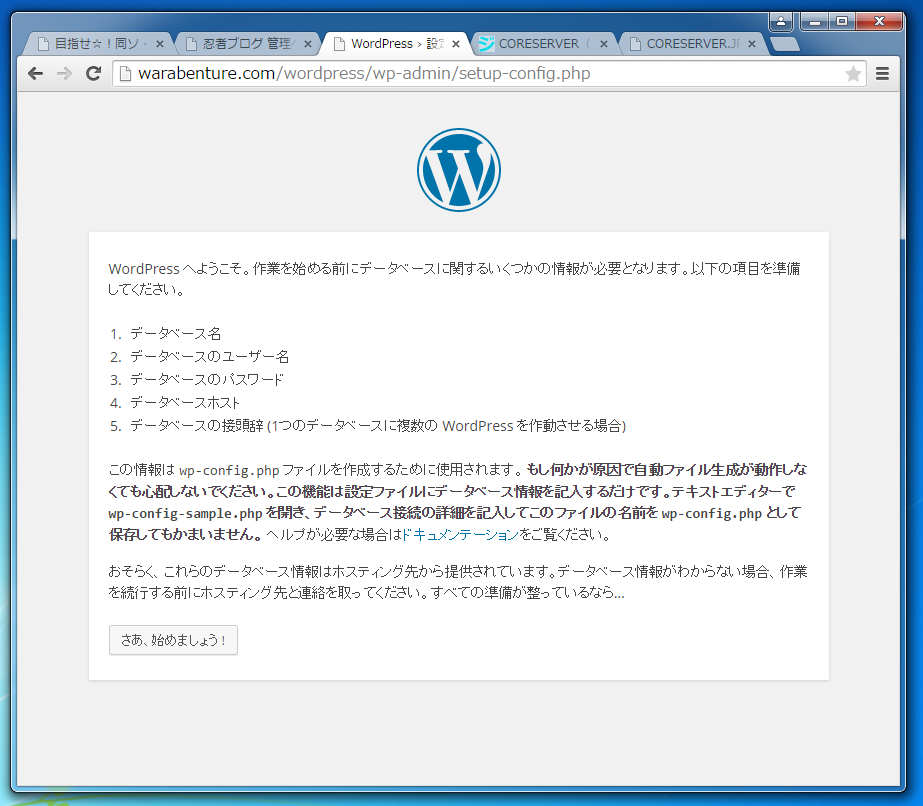The height and width of the screenshot is (806, 923).
Task: Click the wp-config-sample.php text
Action: click(x=185, y=513)
